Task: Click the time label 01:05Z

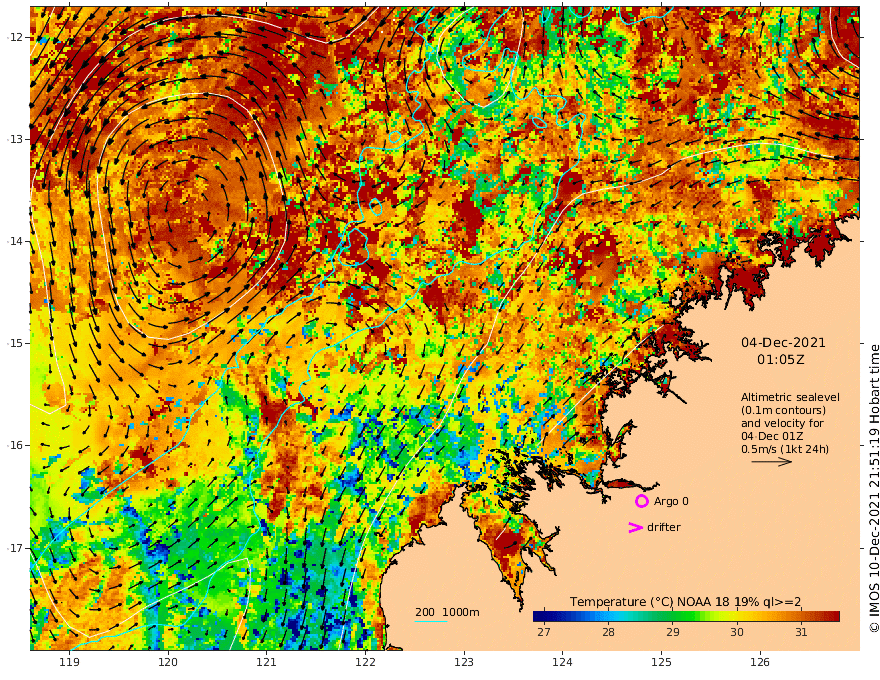Action: [781, 360]
